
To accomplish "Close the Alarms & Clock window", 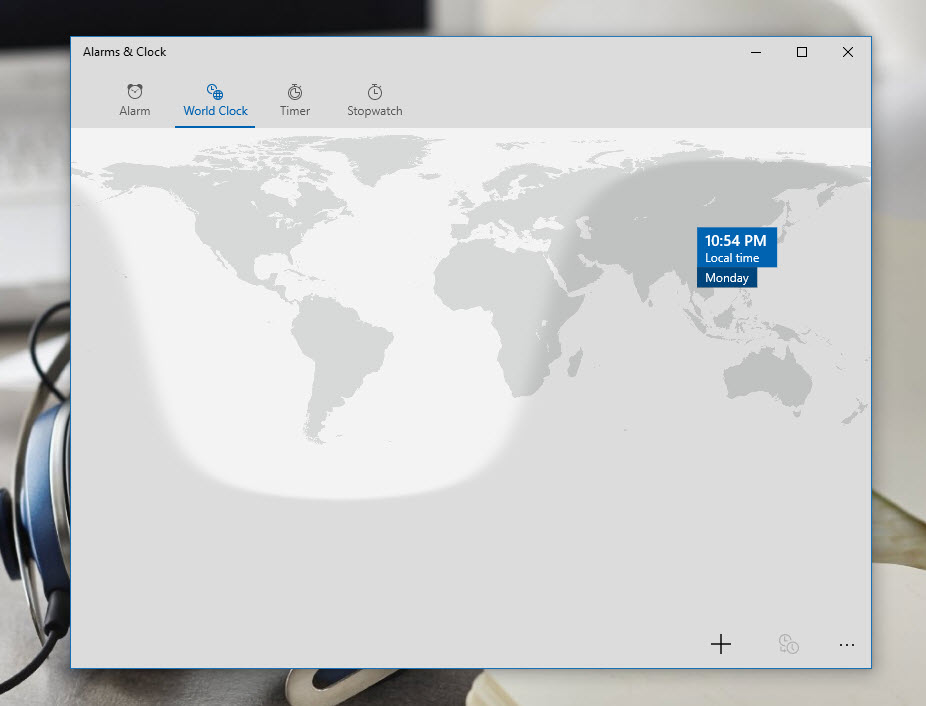I will coord(848,52).
